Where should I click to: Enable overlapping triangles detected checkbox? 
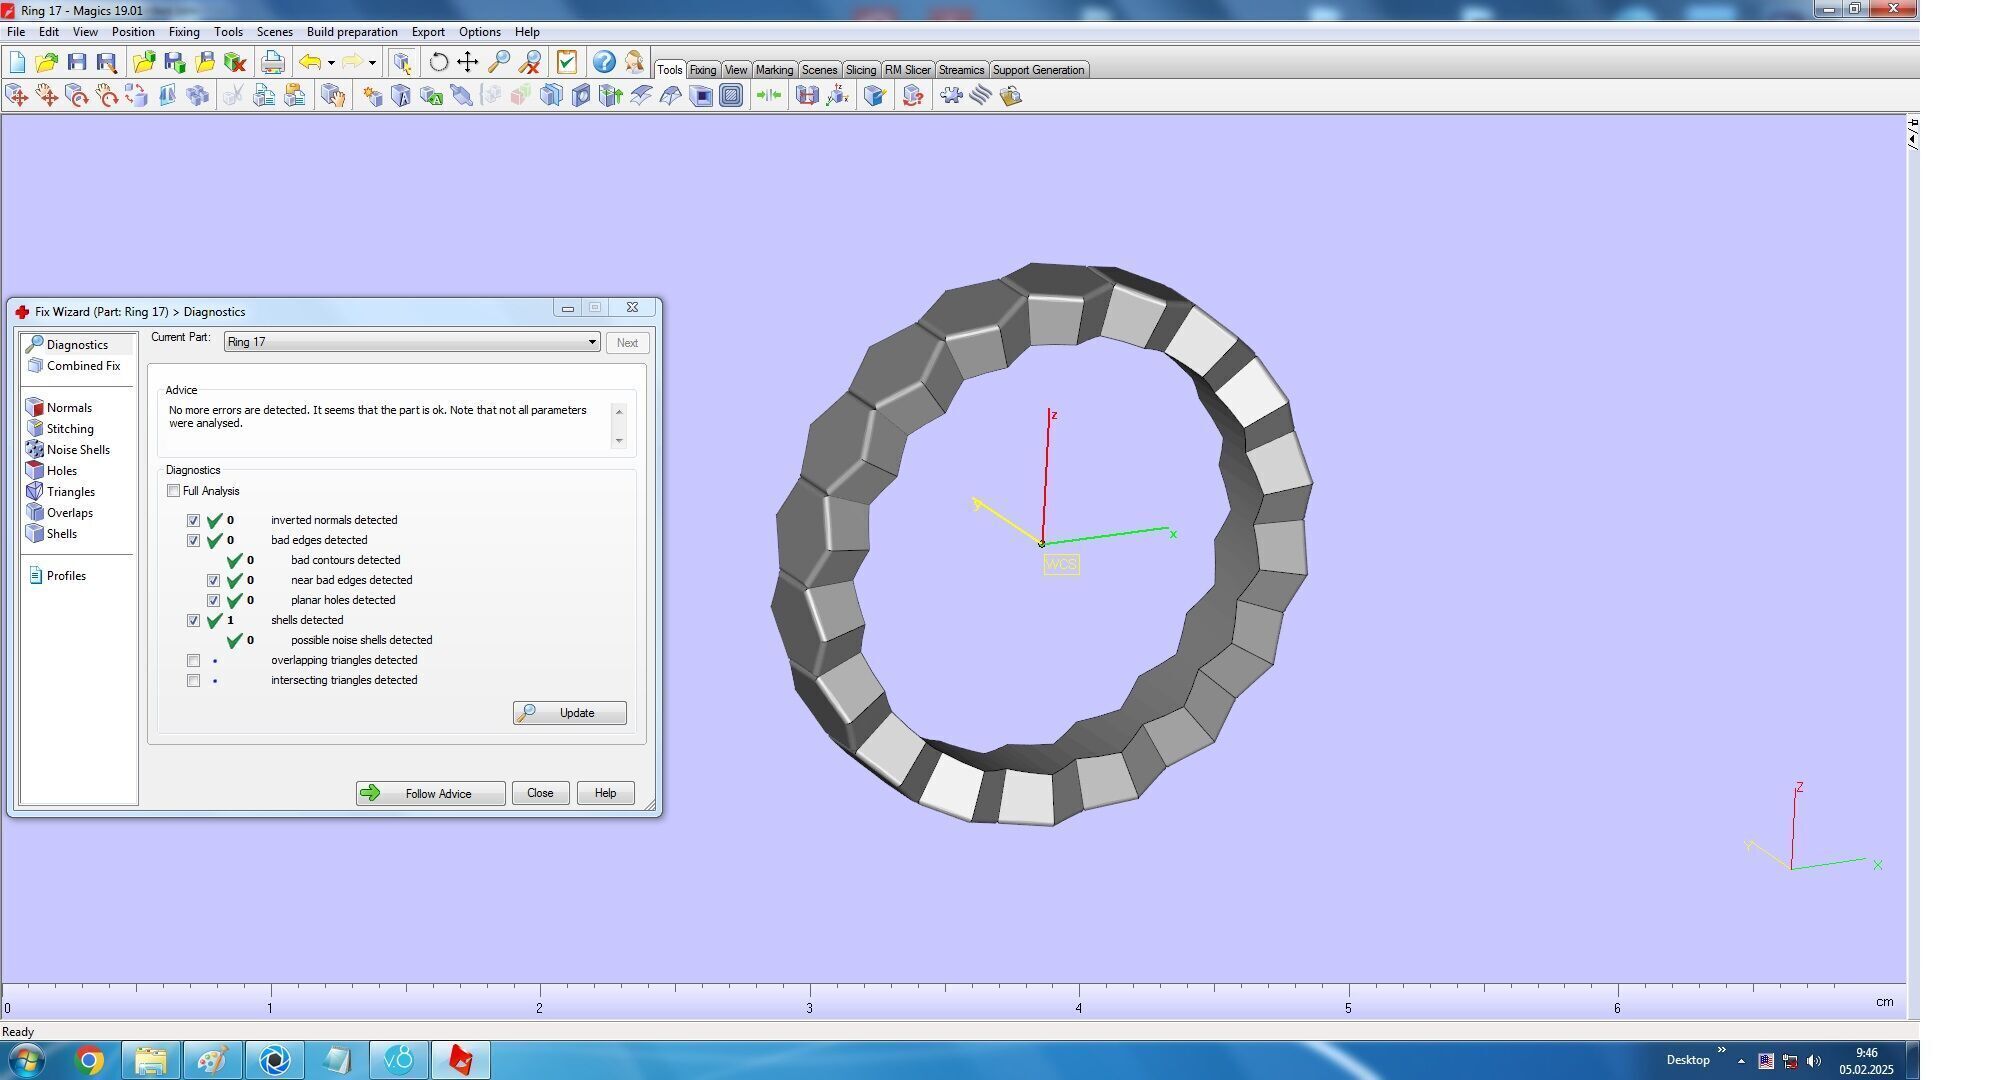[x=193, y=660]
